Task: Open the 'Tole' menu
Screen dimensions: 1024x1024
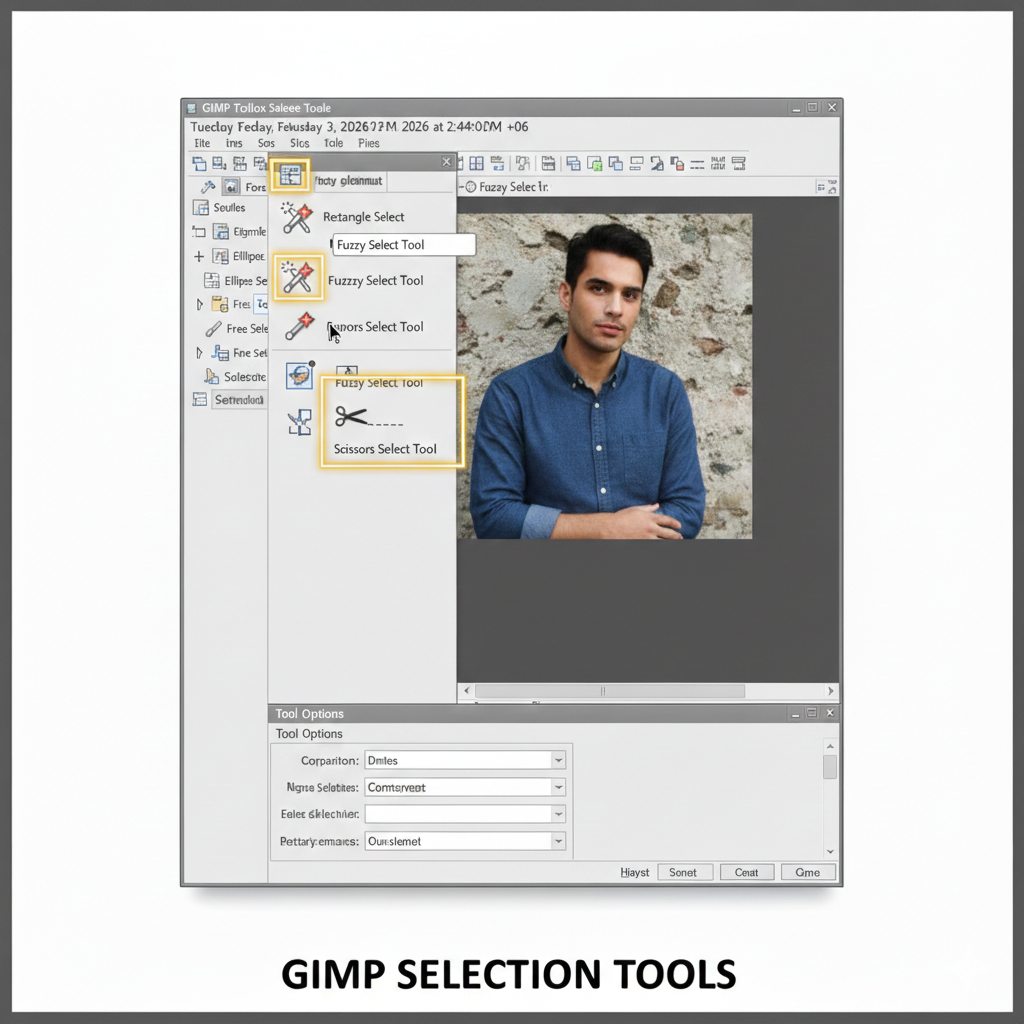Action: pyautogui.click(x=333, y=143)
